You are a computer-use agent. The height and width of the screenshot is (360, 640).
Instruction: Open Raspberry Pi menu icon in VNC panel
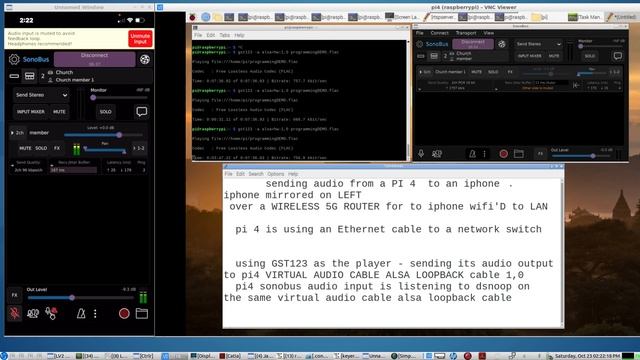192,17
